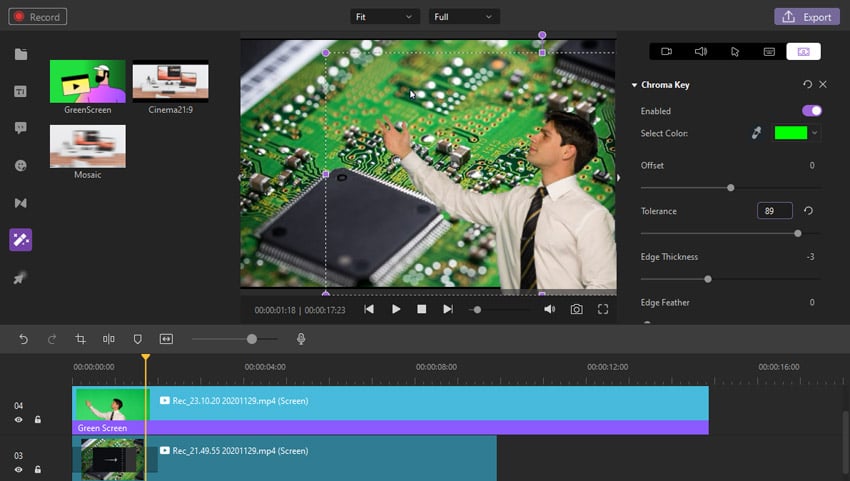Select the effects properties tab
The image size is (850, 481).
[x=803, y=52]
